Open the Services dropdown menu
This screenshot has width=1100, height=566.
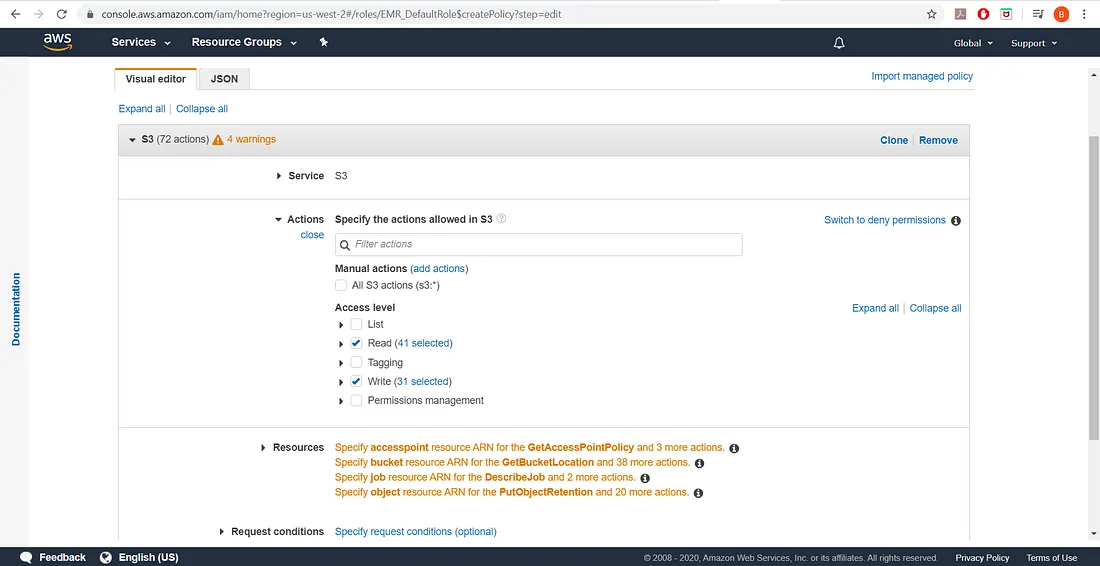[x=141, y=42]
